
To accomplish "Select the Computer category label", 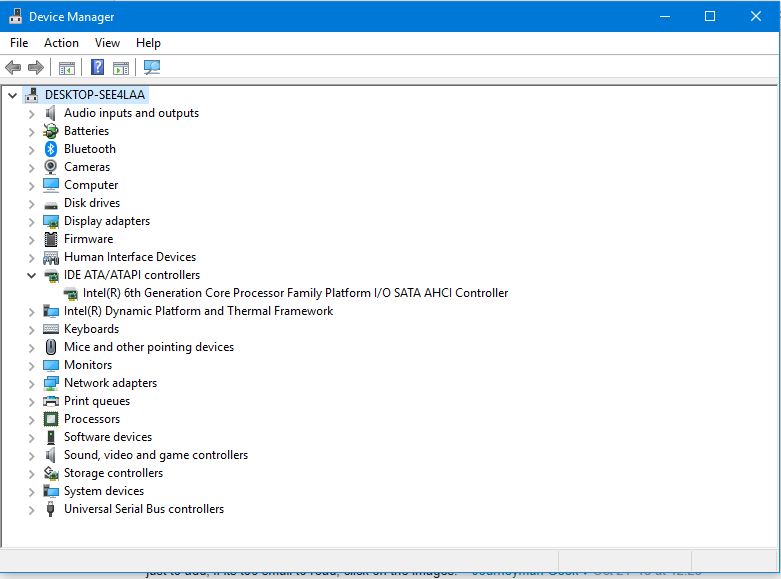I will (91, 185).
